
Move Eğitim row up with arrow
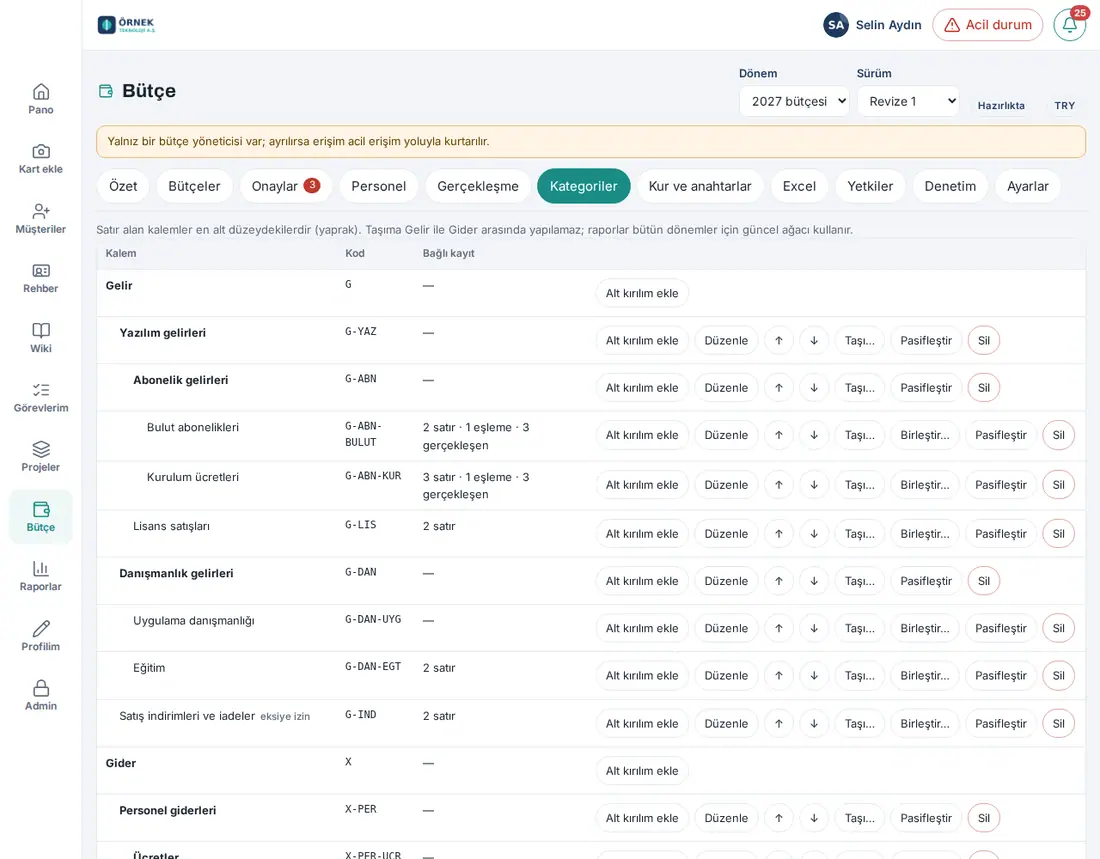pos(779,676)
